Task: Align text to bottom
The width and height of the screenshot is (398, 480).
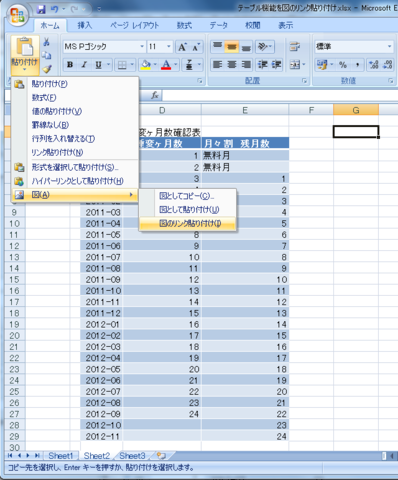Action: pyautogui.click(x=246, y=47)
